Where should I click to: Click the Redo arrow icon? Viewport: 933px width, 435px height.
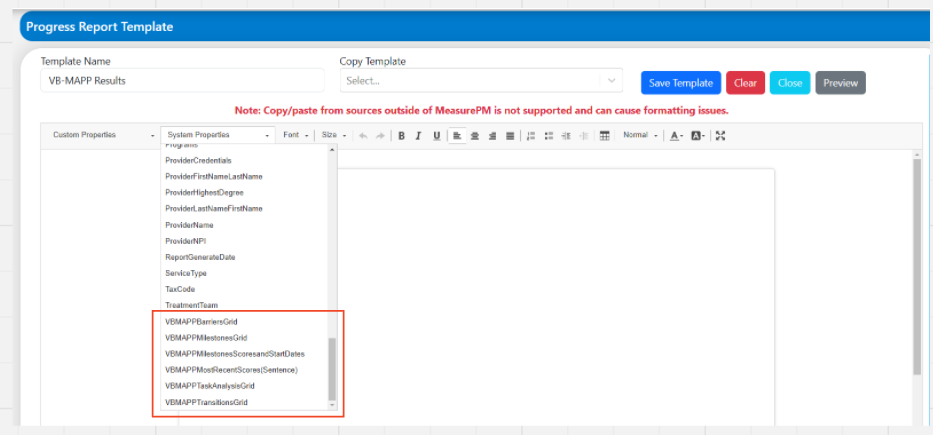coord(380,136)
